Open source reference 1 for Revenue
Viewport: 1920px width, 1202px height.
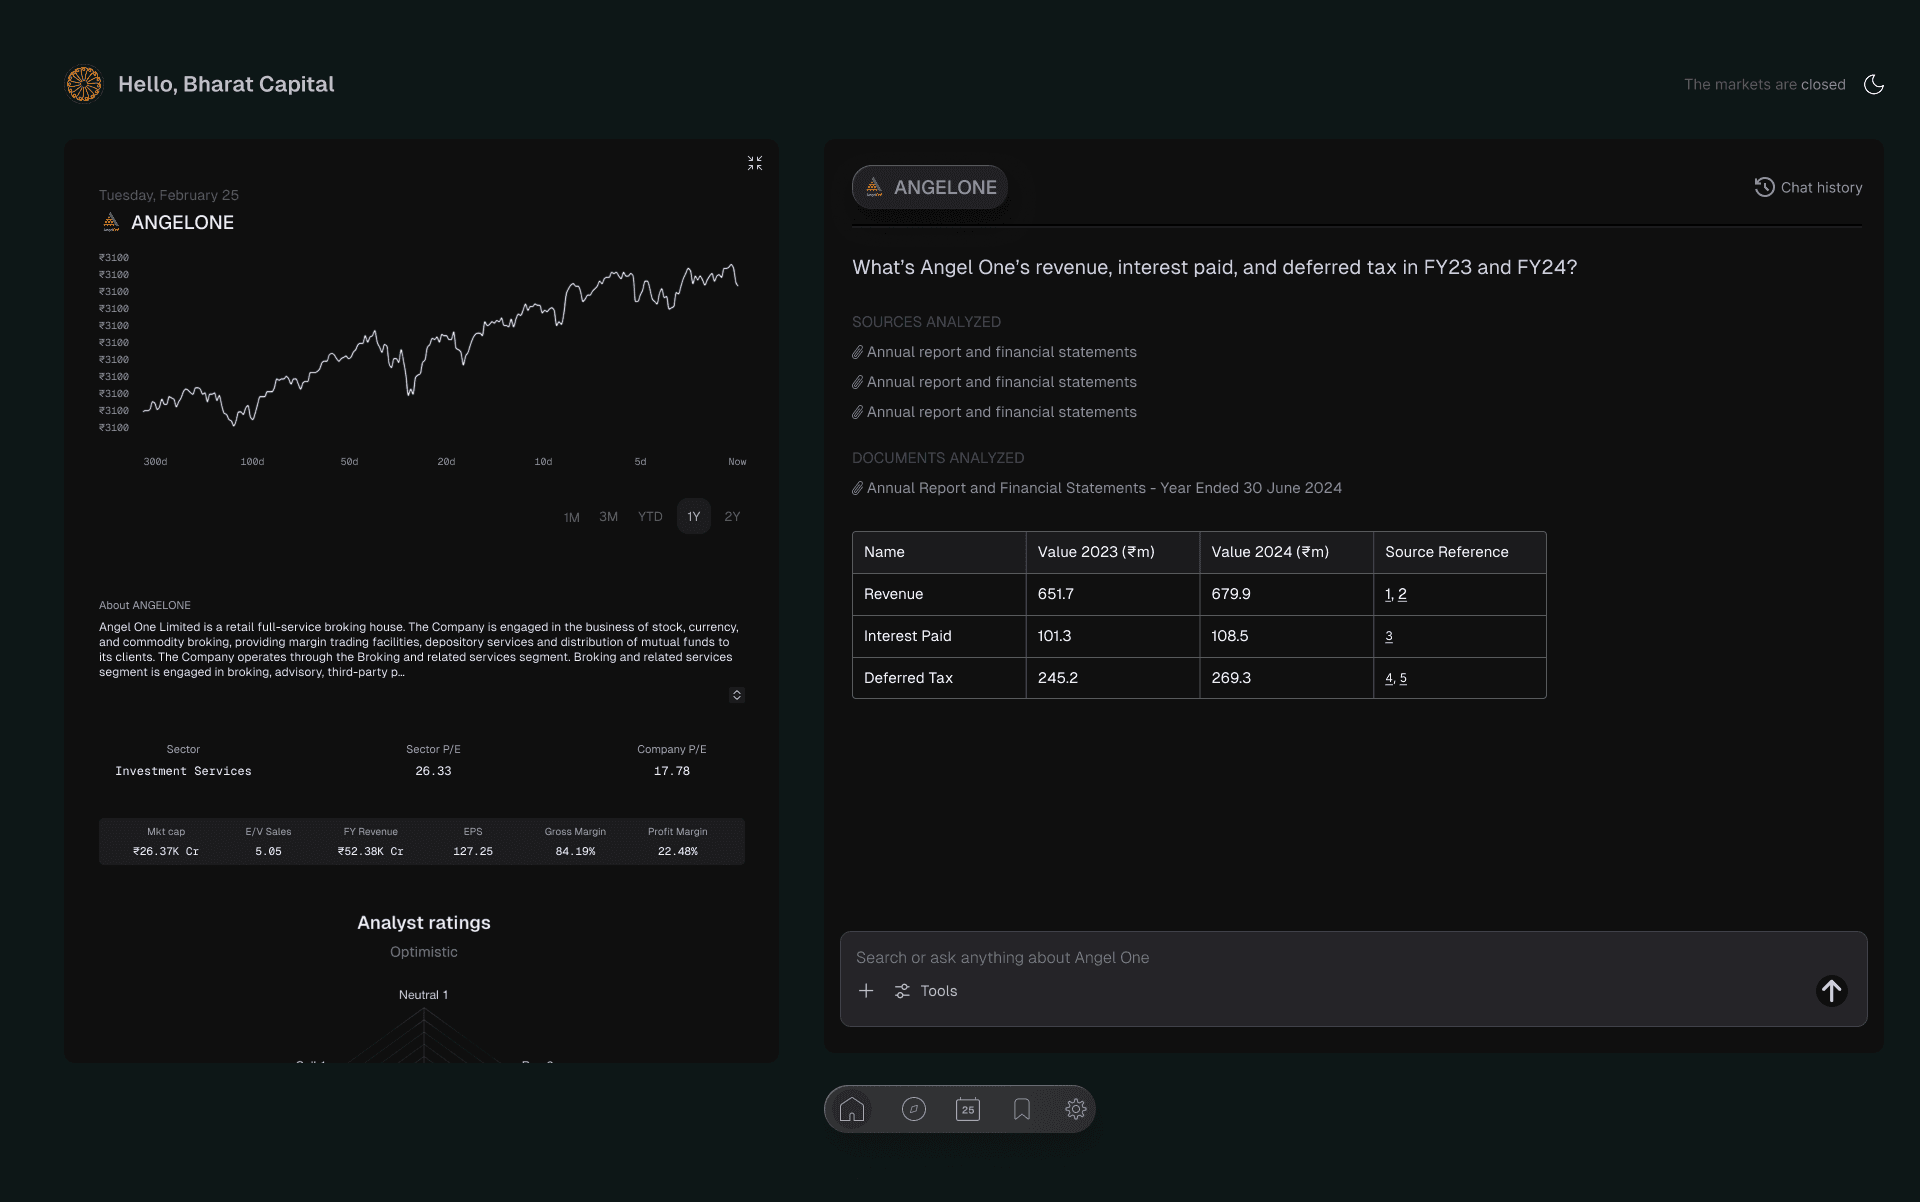(1388, 594)
